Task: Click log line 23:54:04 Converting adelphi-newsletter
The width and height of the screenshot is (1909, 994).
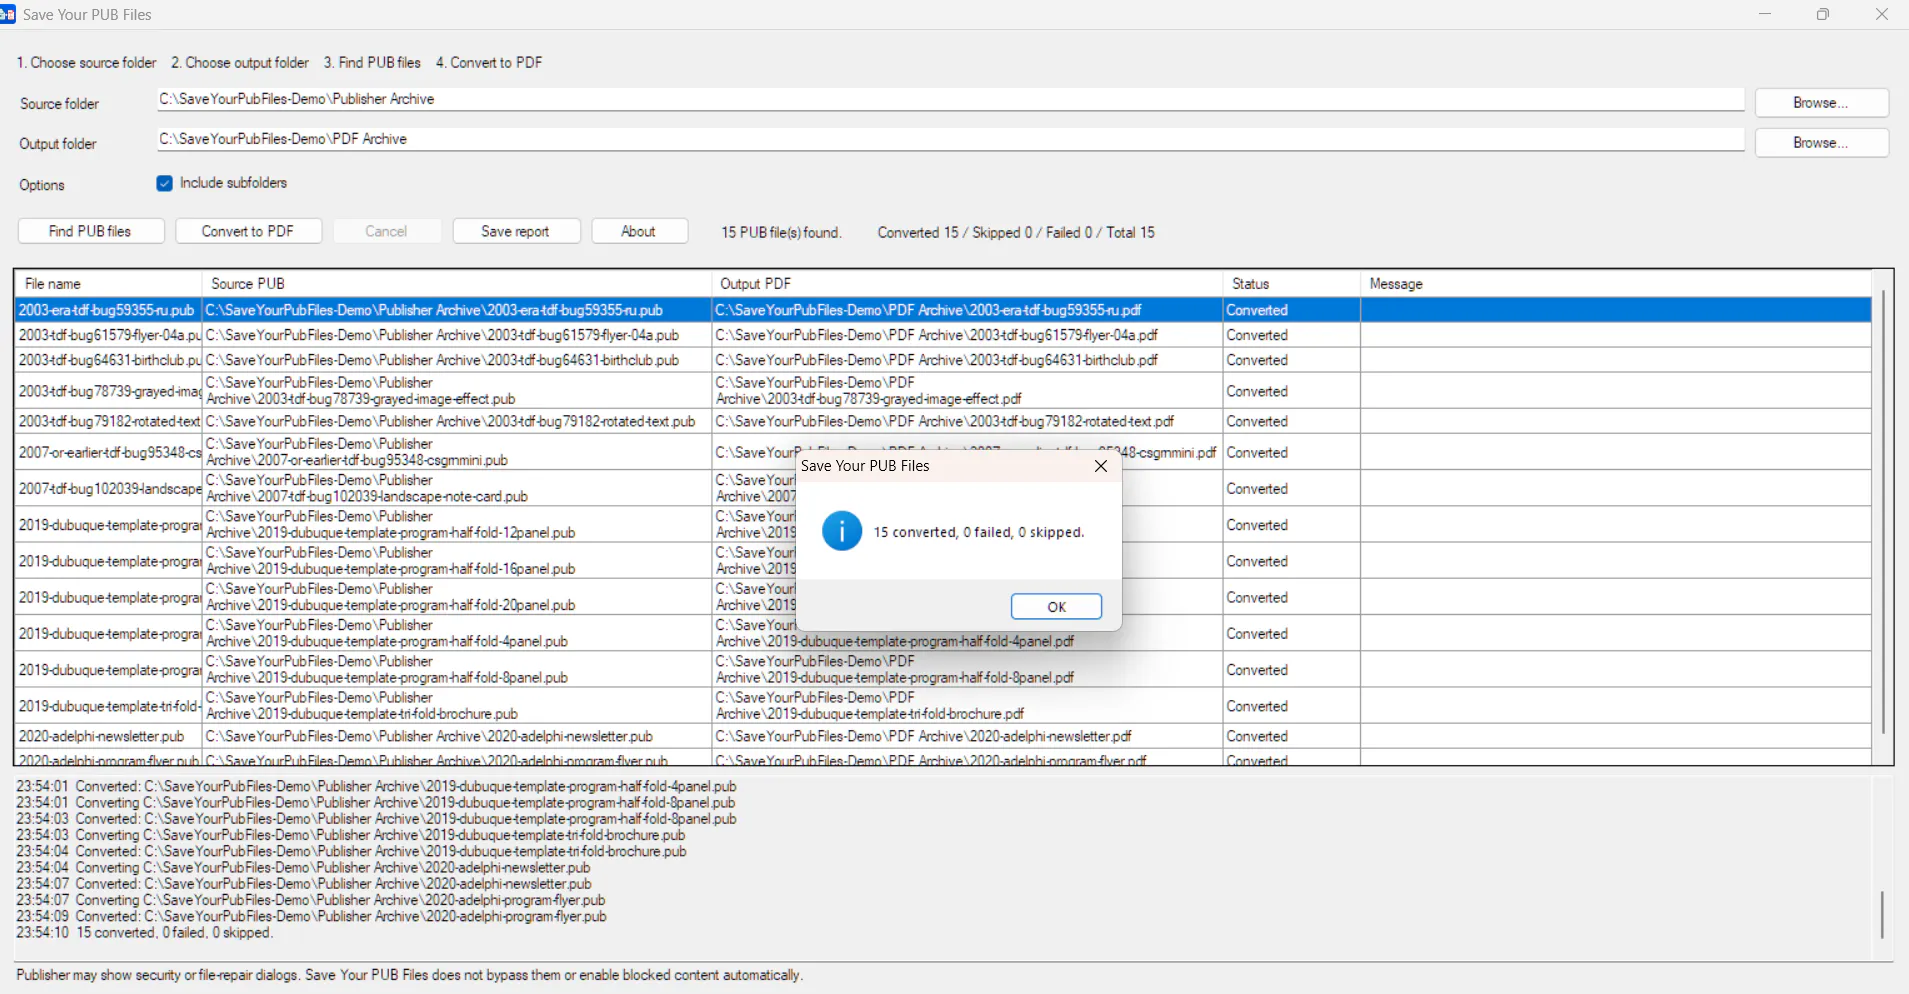Action: [x=303, y=867]
